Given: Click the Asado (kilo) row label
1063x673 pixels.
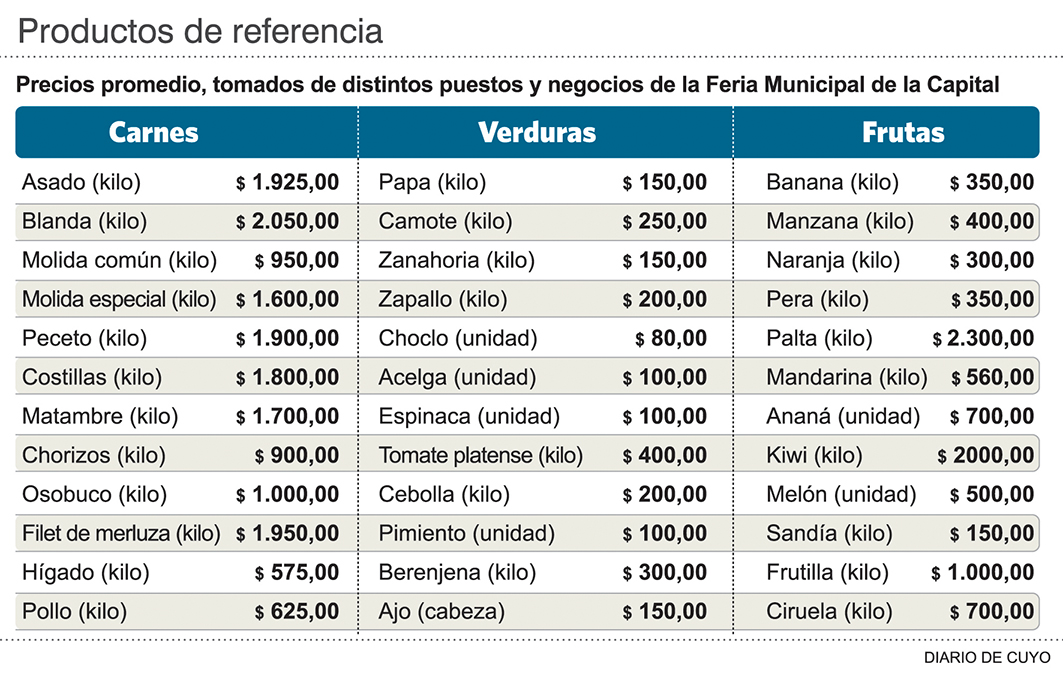Looking at the screenshot, I should (81, 183).
